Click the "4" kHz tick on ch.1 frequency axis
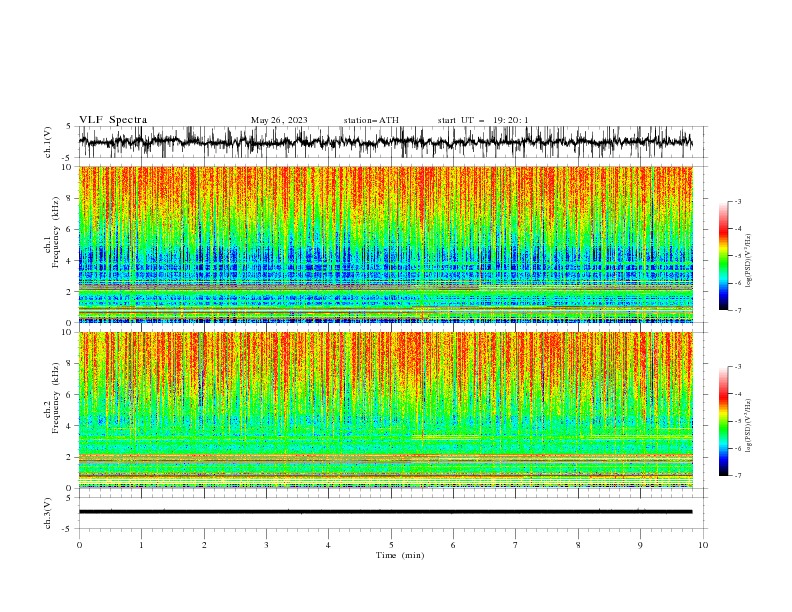The height and width of the screenshot is (612, 792). coord(70,261)
